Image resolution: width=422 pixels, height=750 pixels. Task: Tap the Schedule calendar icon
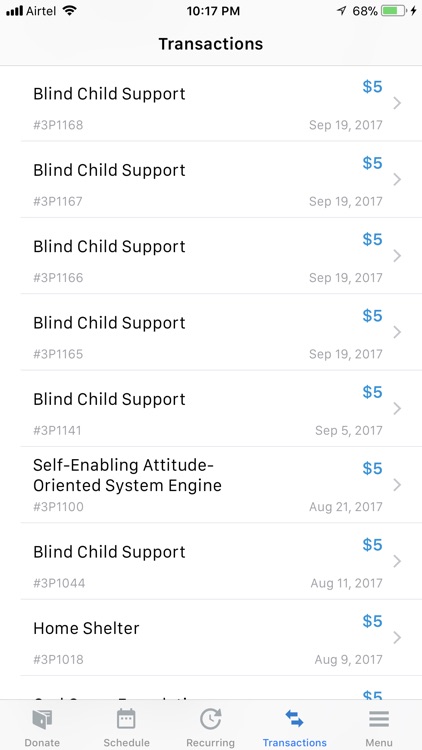point(126,719)
